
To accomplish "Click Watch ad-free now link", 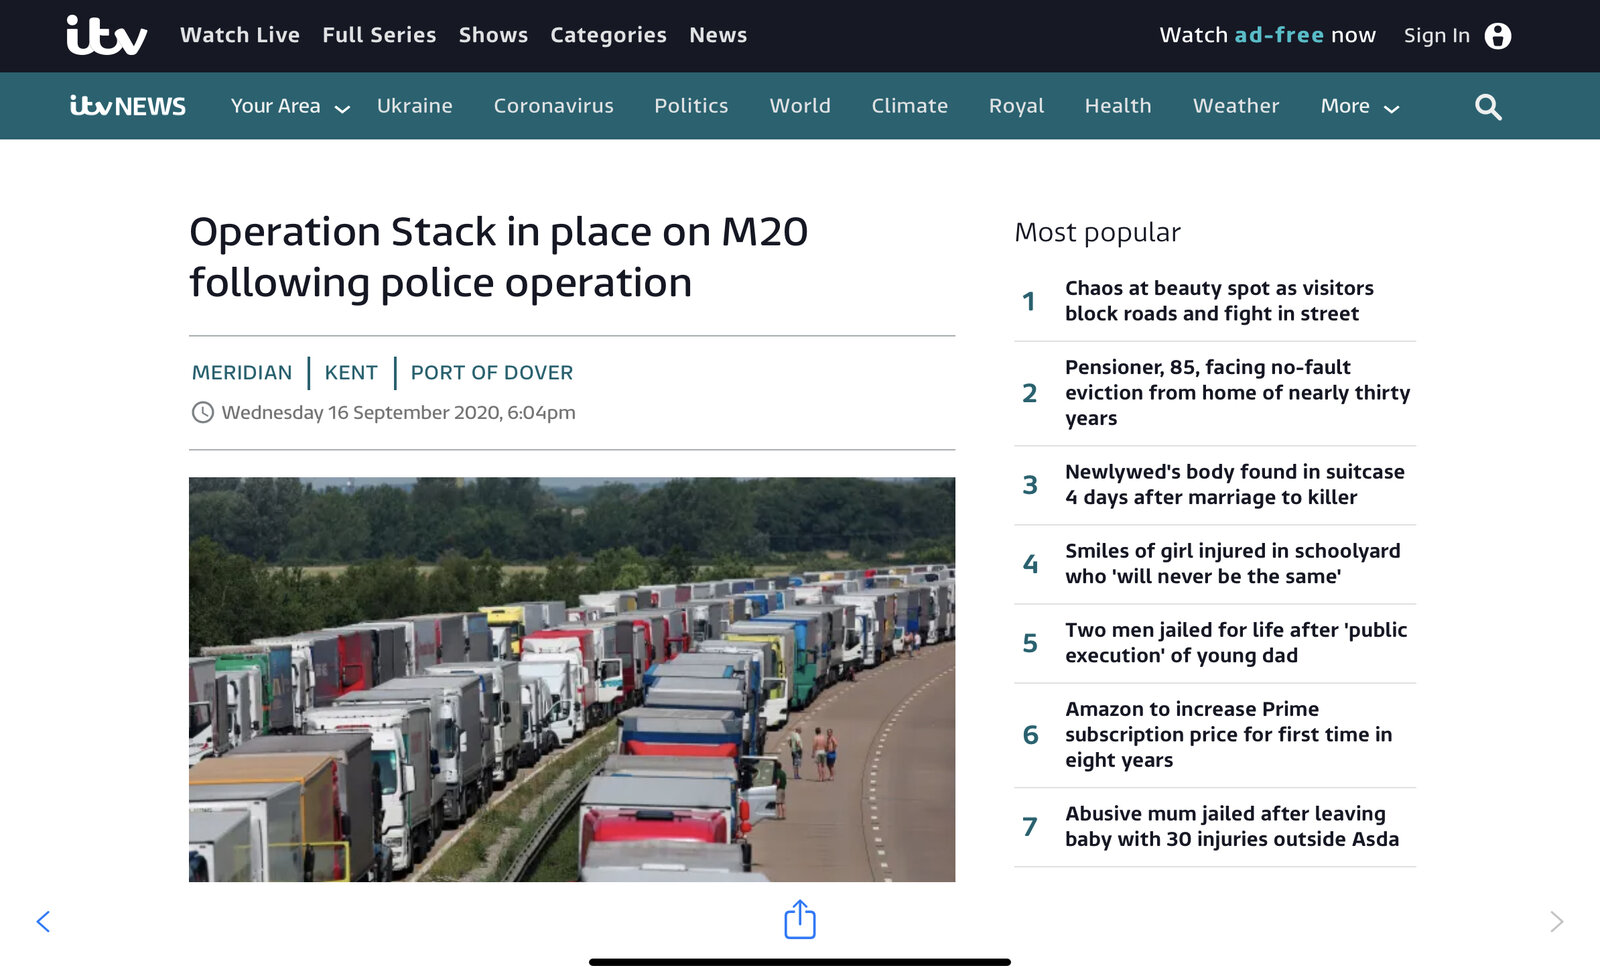I will [1267, 35].
